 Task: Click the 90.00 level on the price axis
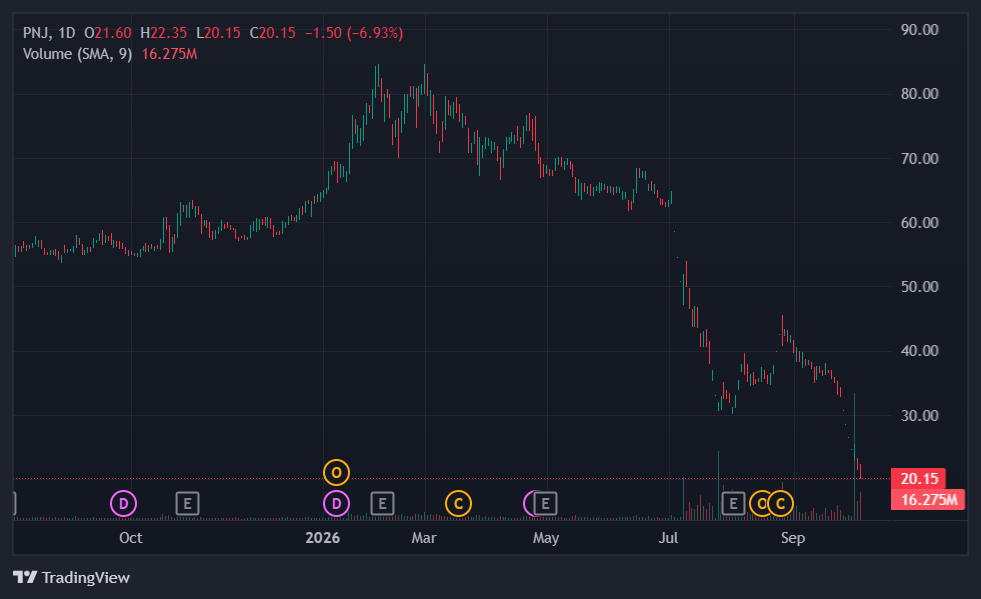[x=919, y=29]
